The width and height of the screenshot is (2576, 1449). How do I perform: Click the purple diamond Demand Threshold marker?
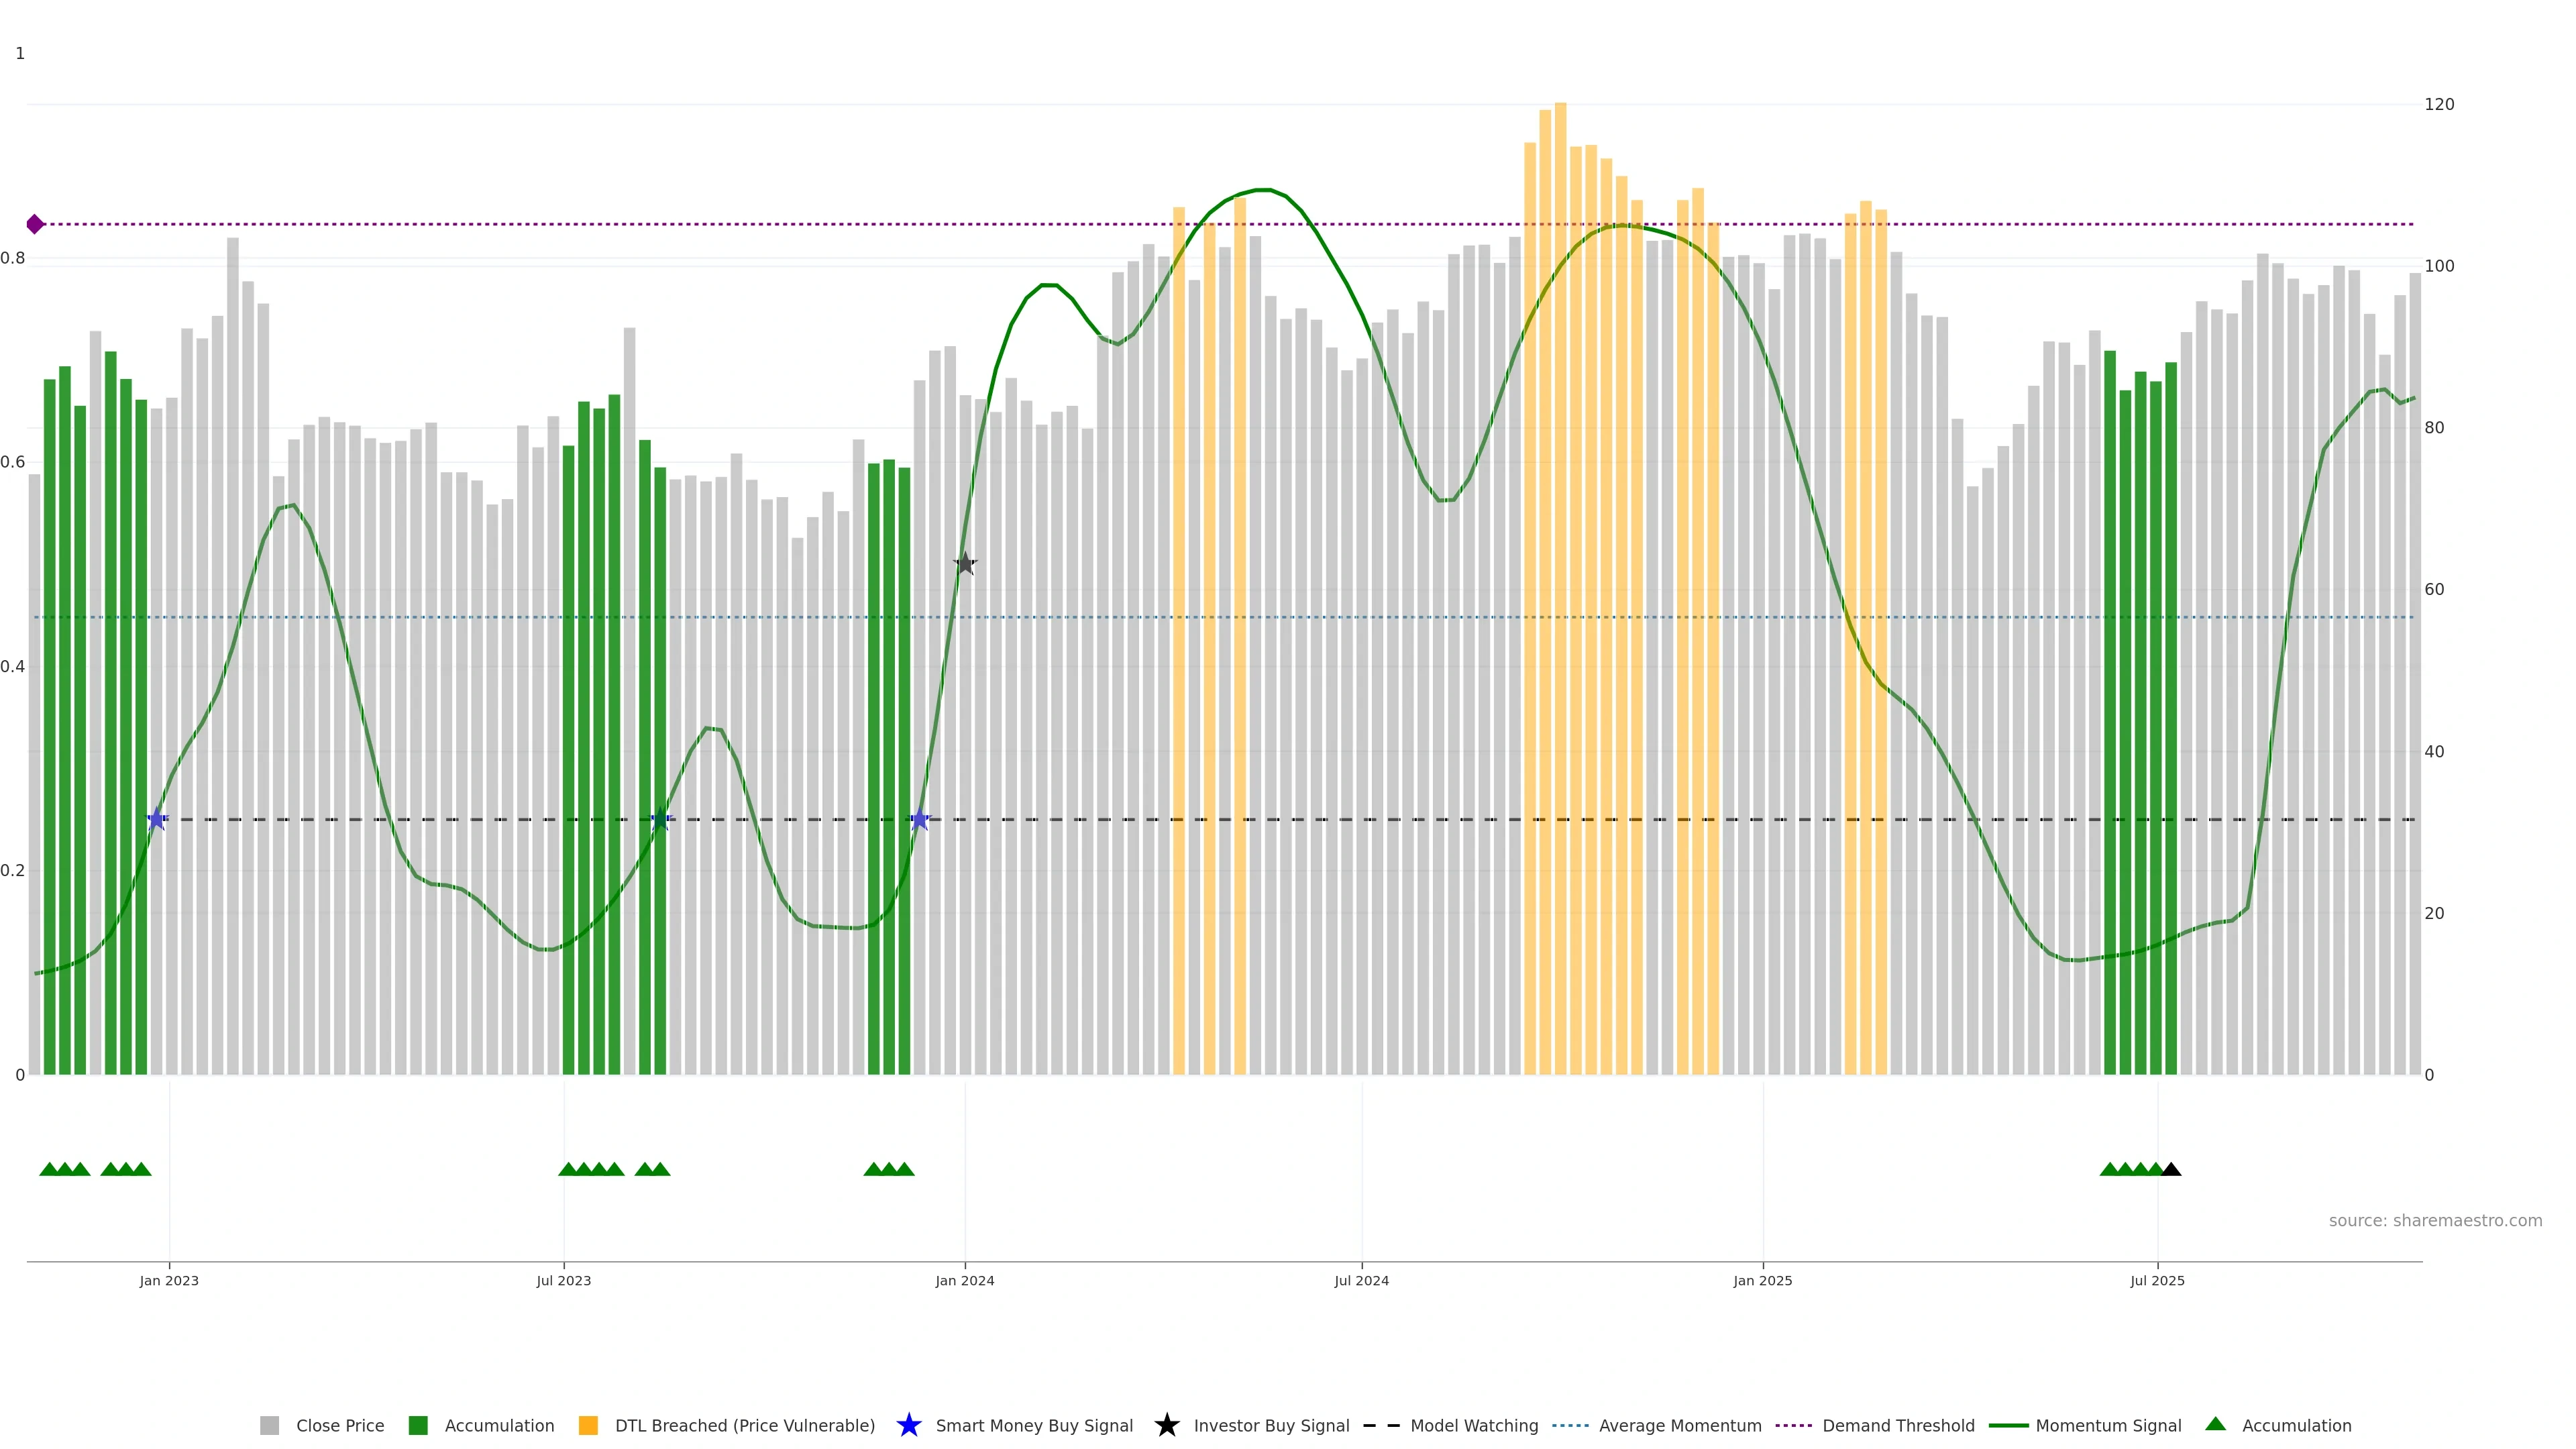[35, 224]
